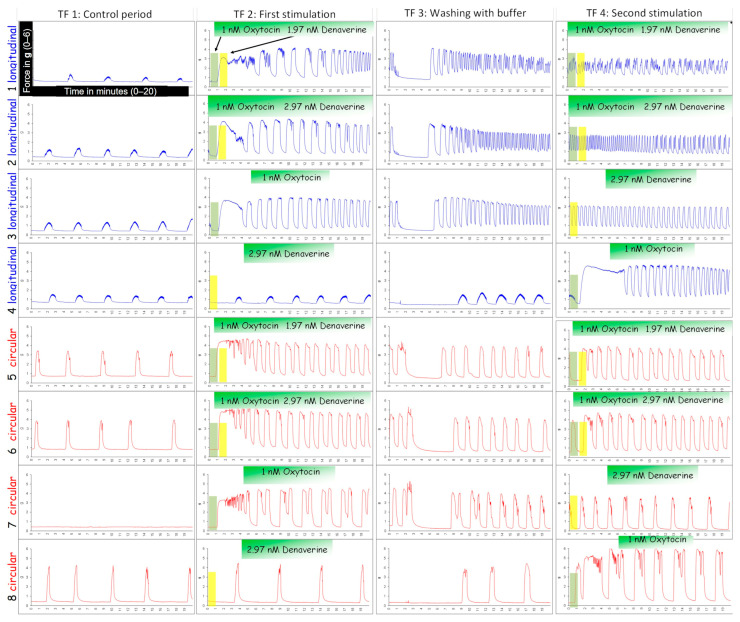Click row 3 TF 2 '1 nM Oxytocin' label

(291, 177)
